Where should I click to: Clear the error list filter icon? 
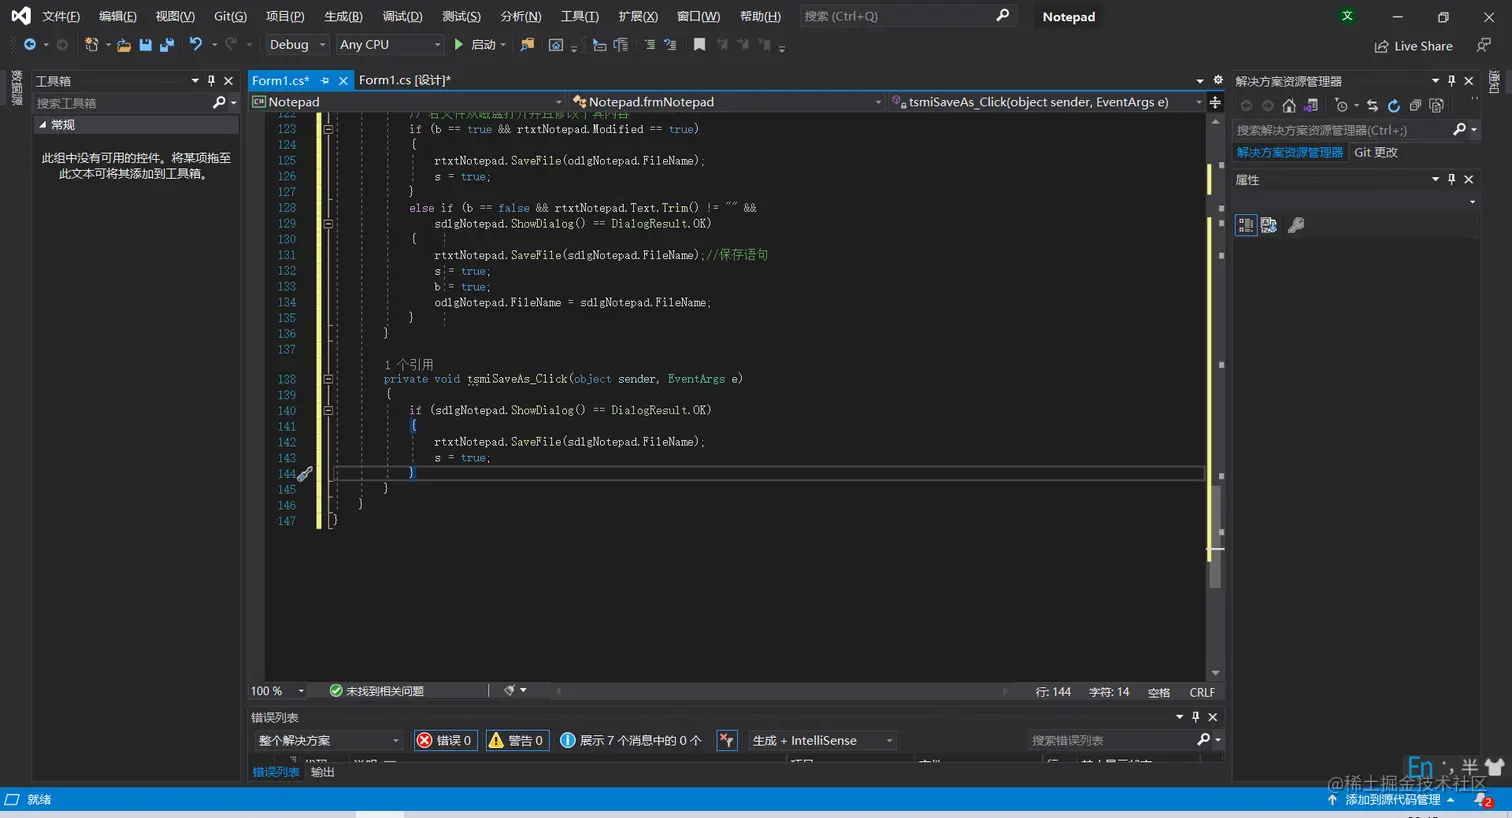pyautogui.click(x=727, y=740)
